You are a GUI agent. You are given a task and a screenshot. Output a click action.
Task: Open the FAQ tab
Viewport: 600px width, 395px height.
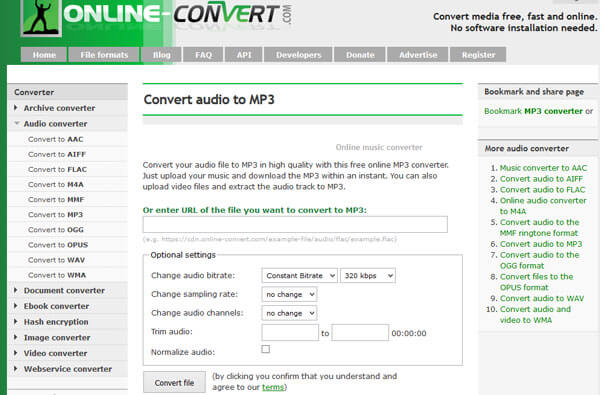[203, 55]
